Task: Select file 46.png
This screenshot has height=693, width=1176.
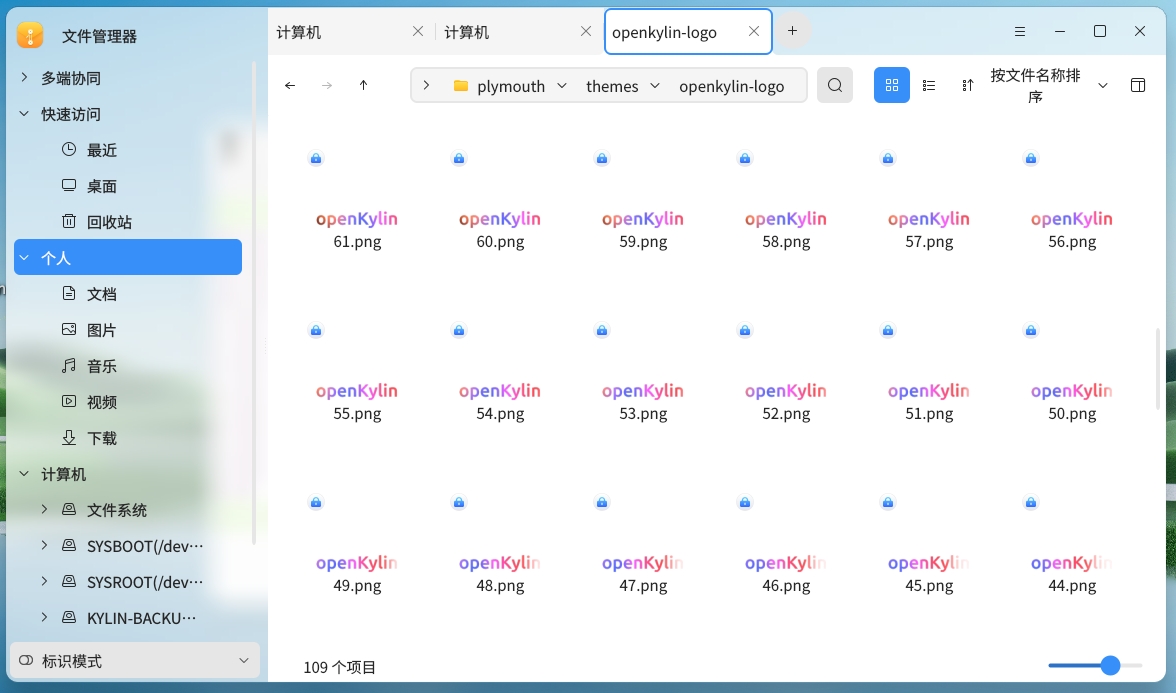Action: point(786,544)
